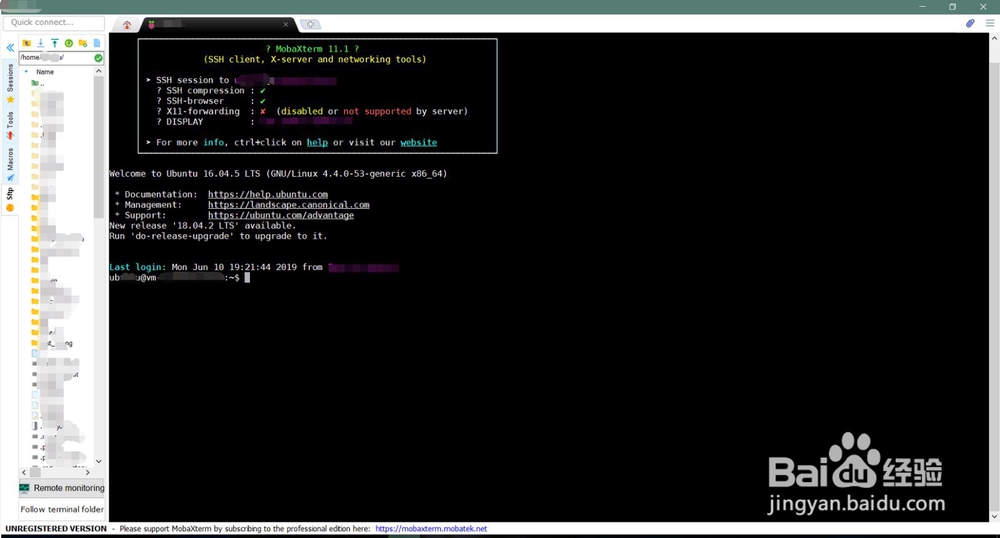Close the SSH session tab

tap(286, 24)
